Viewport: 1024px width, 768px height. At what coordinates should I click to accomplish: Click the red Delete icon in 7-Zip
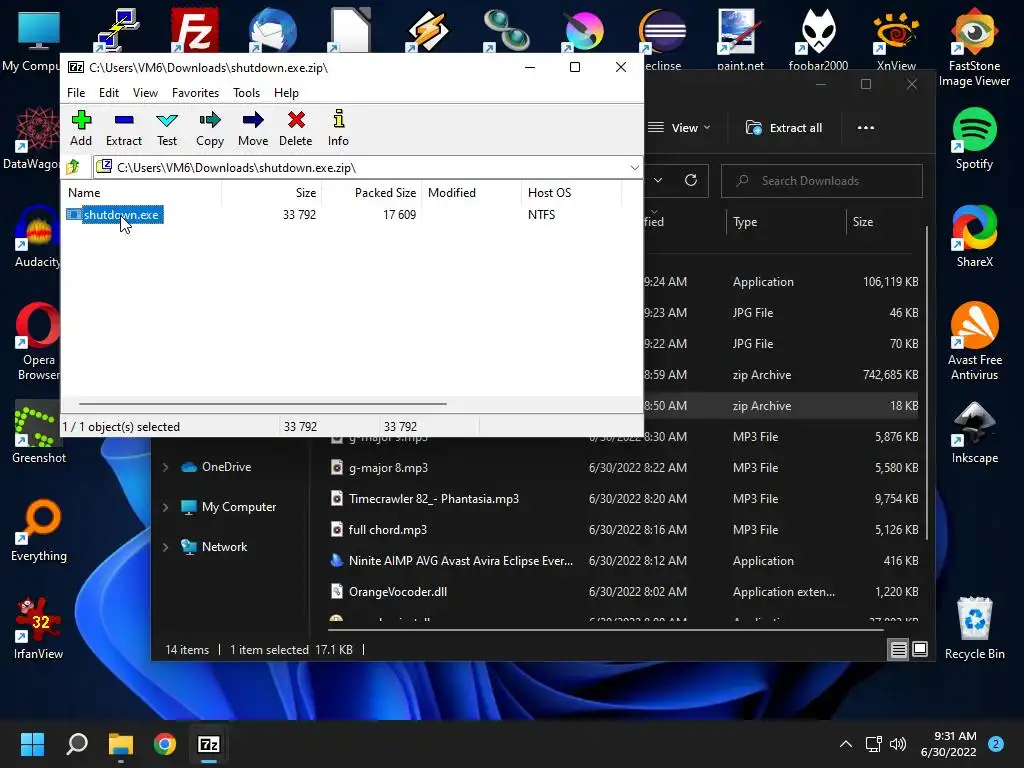point(296,128)
